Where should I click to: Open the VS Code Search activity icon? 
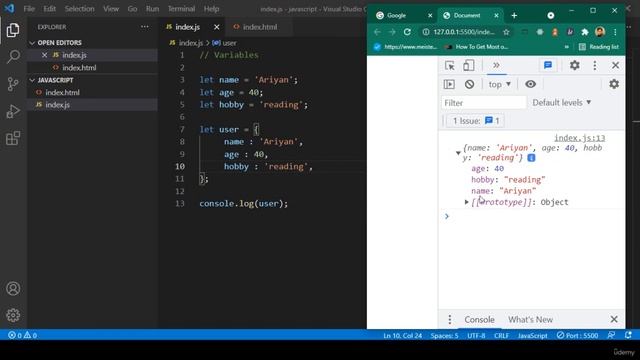(x=13, y=57)
